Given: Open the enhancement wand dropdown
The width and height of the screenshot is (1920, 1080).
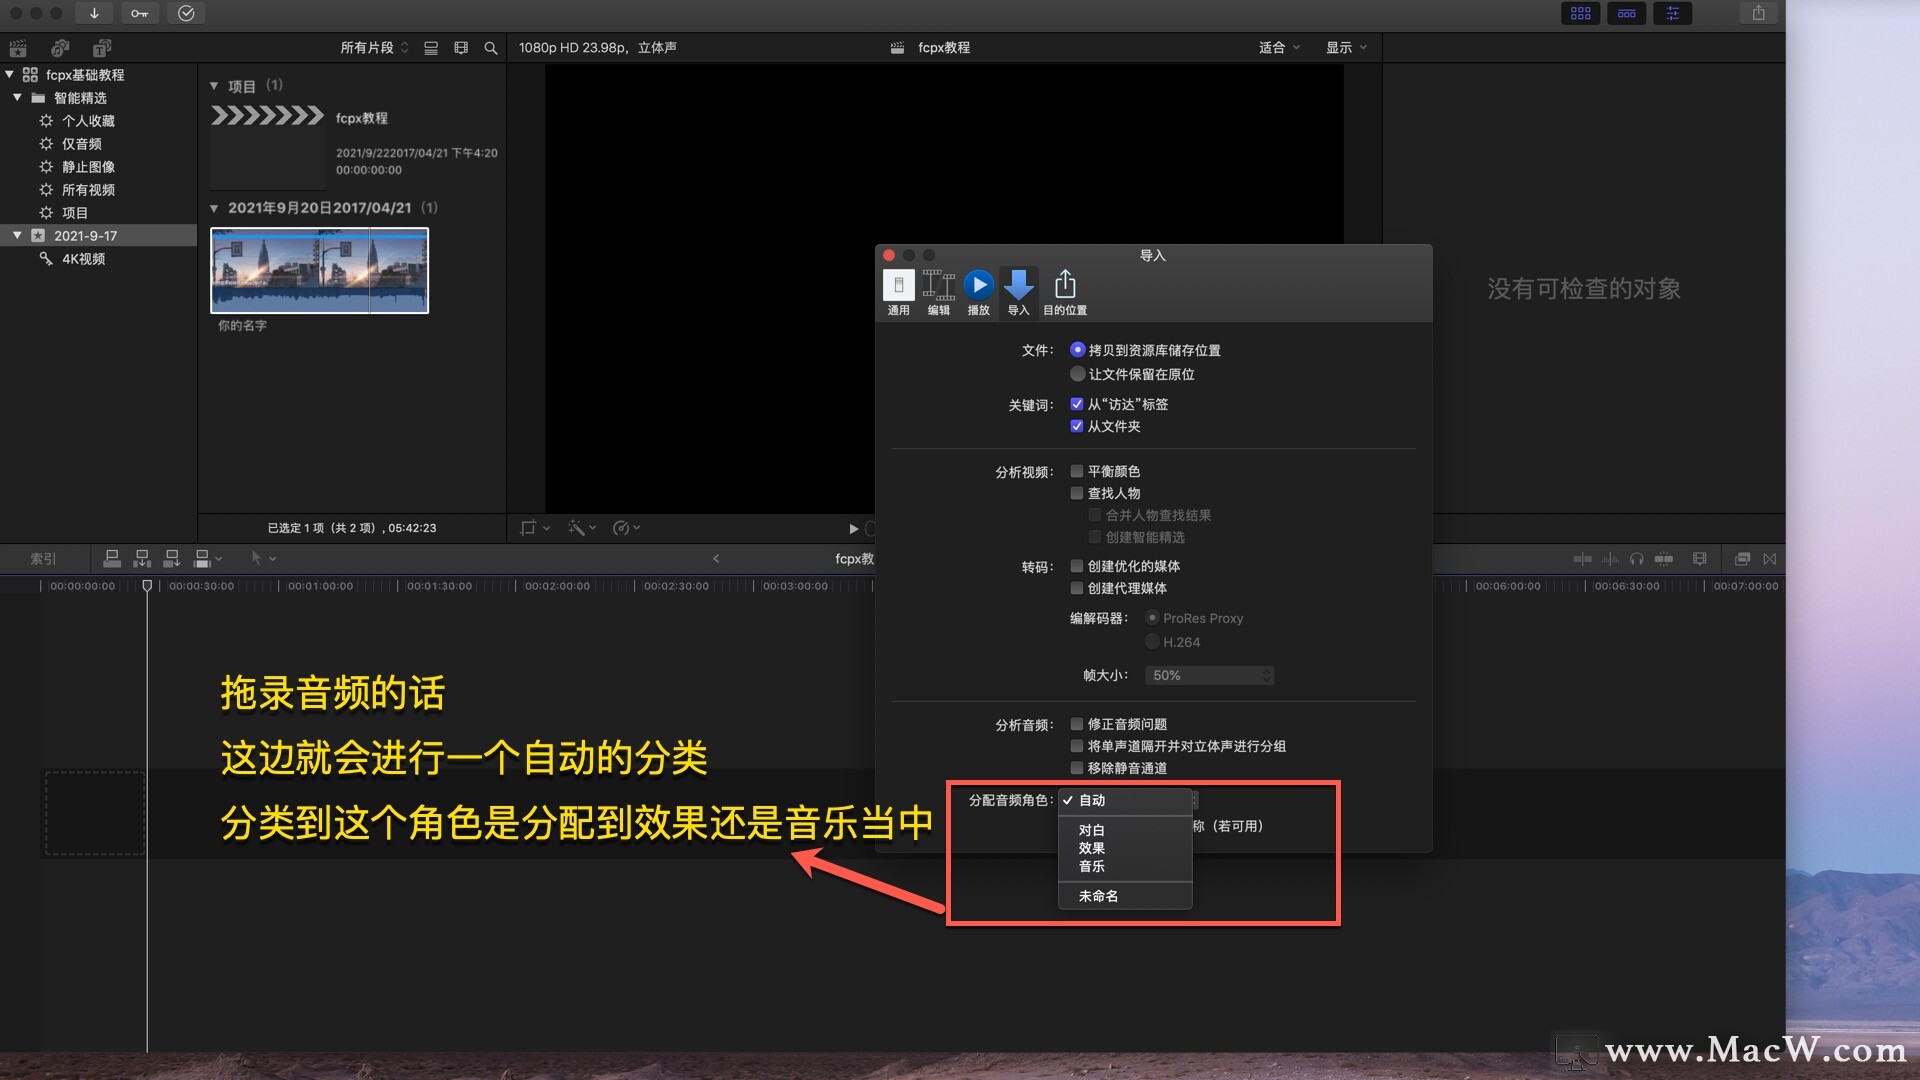Looking at the screenshot, I should [x=582, y=528].
